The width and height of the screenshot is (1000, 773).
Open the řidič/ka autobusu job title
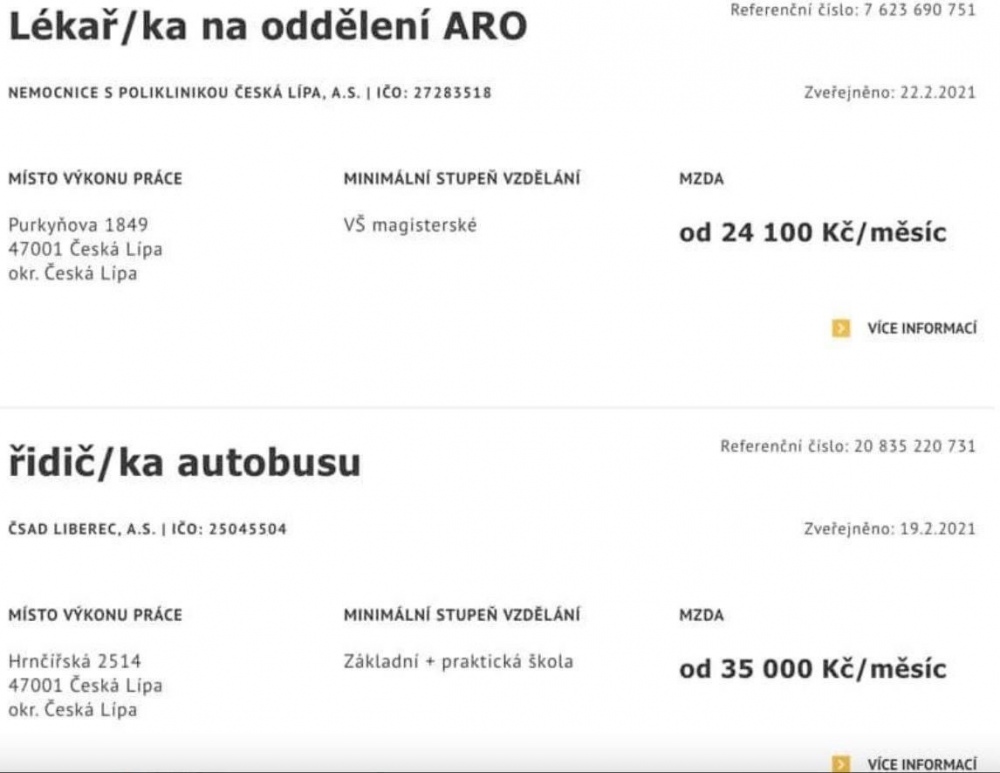tap(184, 463)
